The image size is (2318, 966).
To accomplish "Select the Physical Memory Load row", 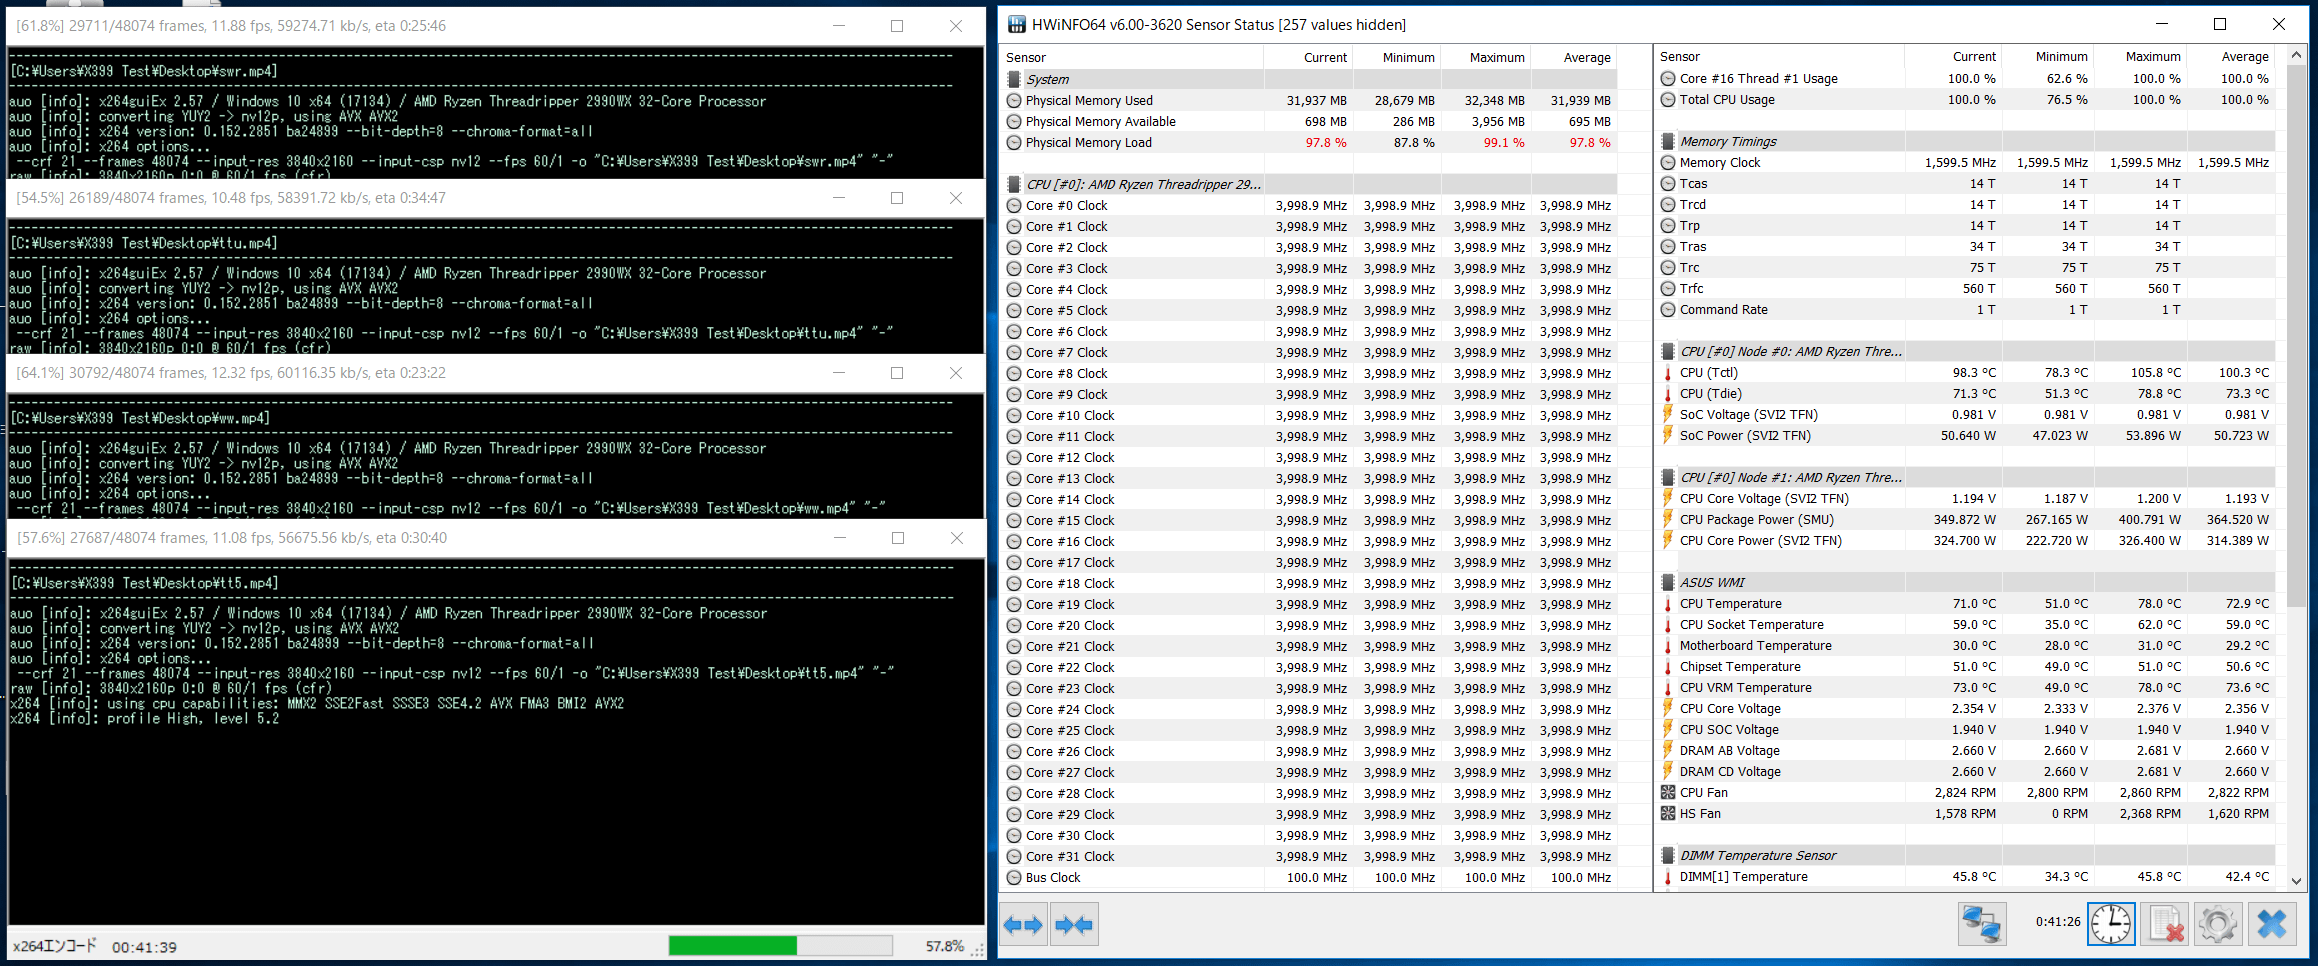I will (x=1311, y=142).
